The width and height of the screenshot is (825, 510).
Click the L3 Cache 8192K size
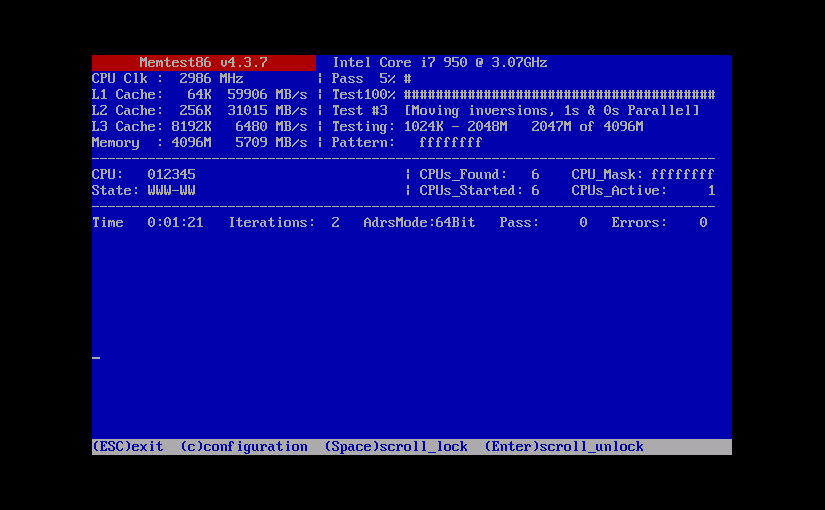[191, 126]
